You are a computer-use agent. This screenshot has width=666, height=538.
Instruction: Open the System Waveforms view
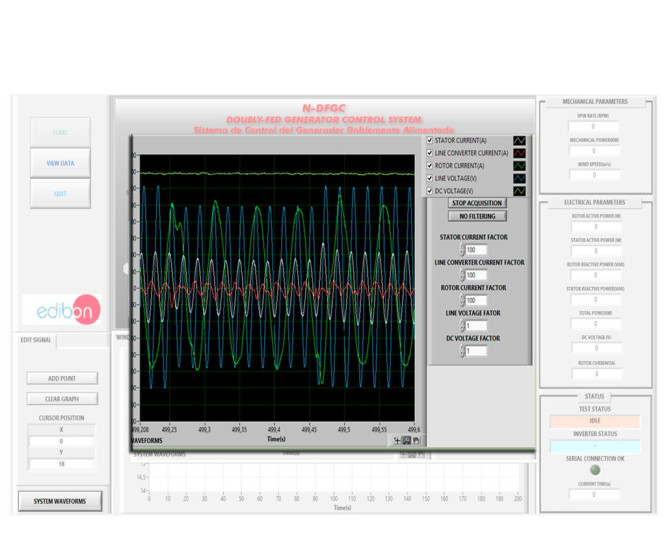click(x=60, y=501)
